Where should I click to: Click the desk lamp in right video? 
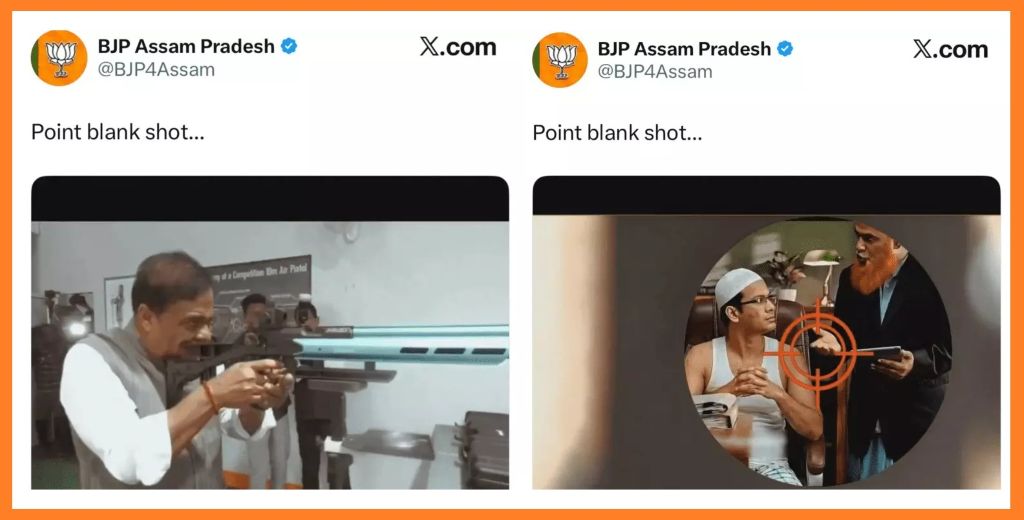coord(824,274)
